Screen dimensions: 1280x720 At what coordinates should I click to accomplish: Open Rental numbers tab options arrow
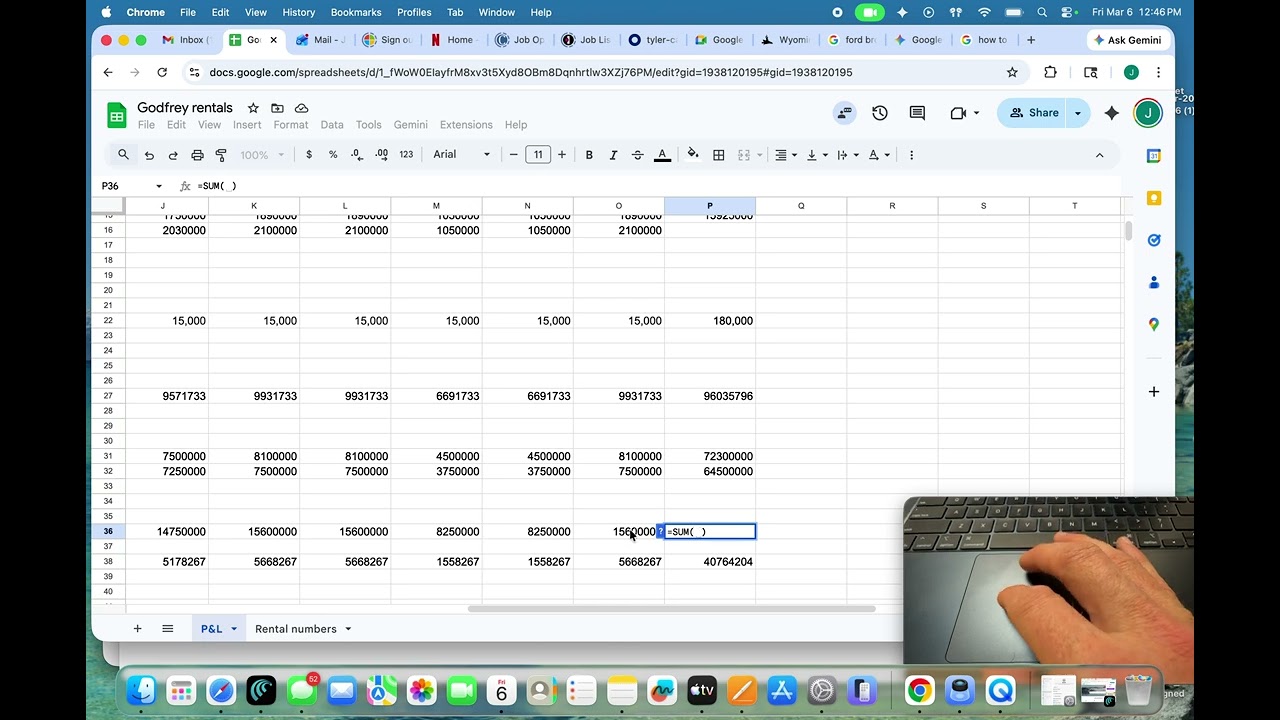[348, 629]
